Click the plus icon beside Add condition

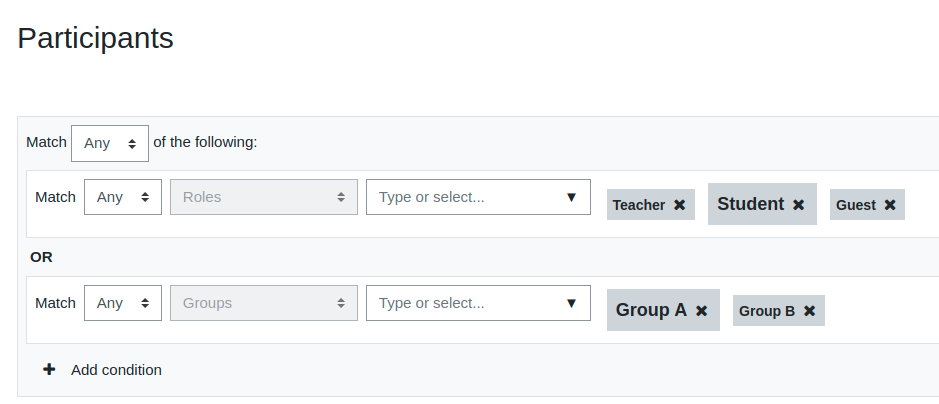(49, 370)
